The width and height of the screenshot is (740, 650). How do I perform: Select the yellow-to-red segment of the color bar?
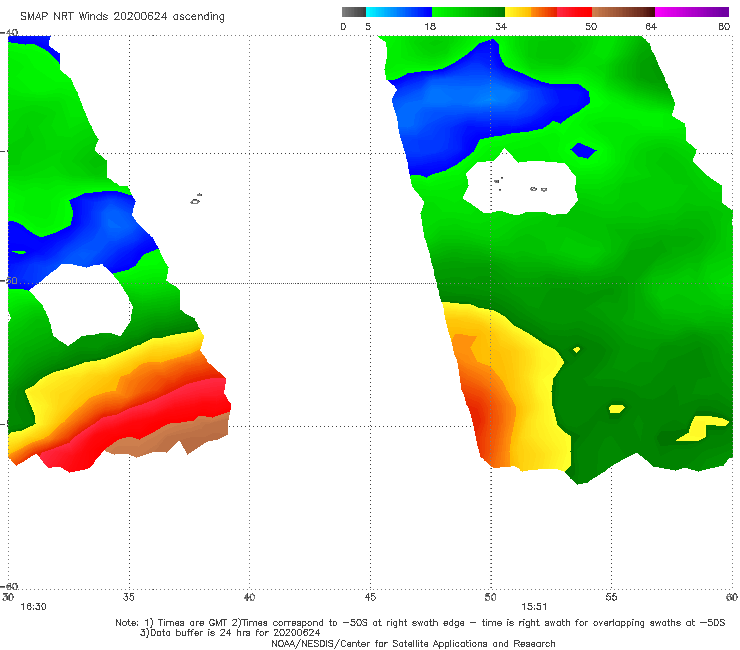[548, 12]
